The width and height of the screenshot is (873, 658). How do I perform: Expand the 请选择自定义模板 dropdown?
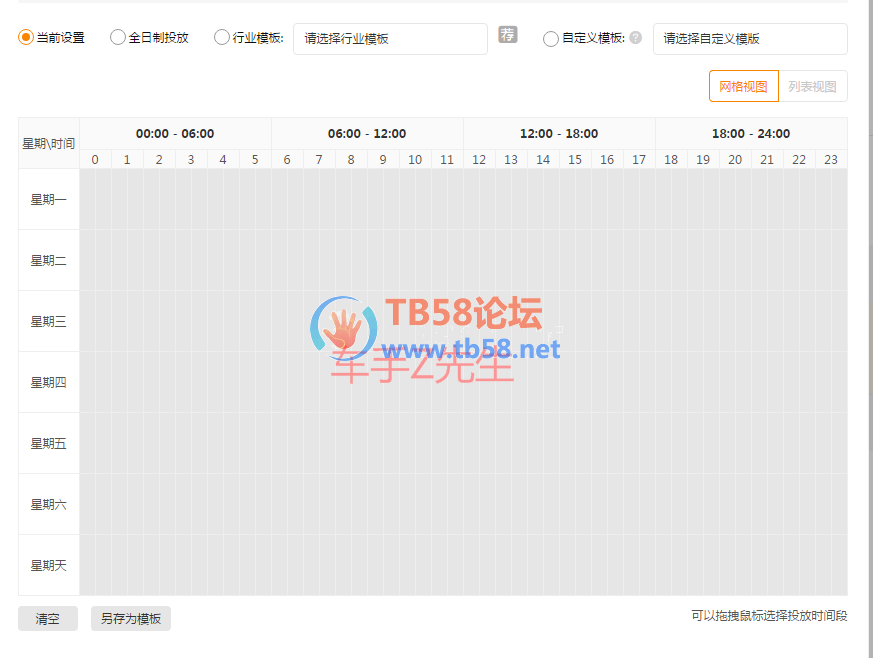749,39
